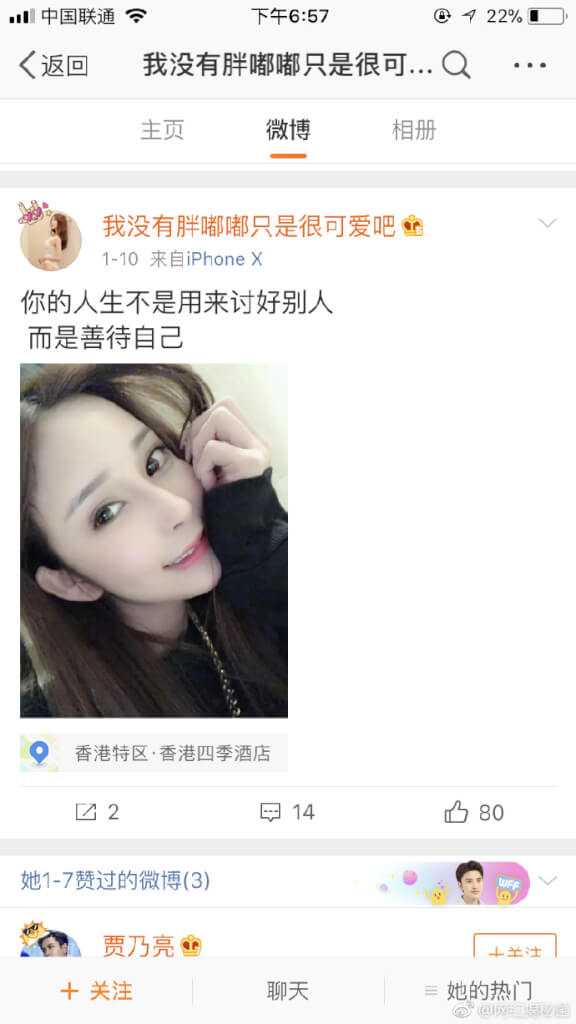Open 聊天 chat button
This screenshot has width=576, height=1024.
287,991
